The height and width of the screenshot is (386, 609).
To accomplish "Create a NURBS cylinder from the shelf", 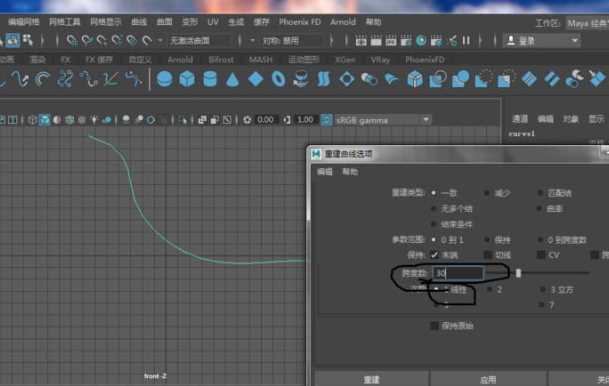I will 210,79.
